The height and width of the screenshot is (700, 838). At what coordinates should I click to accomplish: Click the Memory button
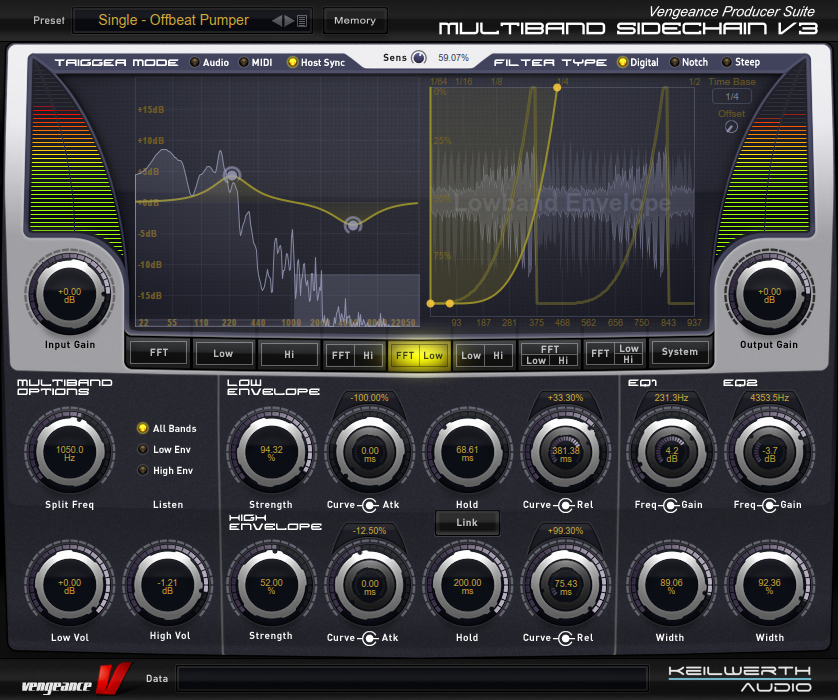click(x=355, y=19)
